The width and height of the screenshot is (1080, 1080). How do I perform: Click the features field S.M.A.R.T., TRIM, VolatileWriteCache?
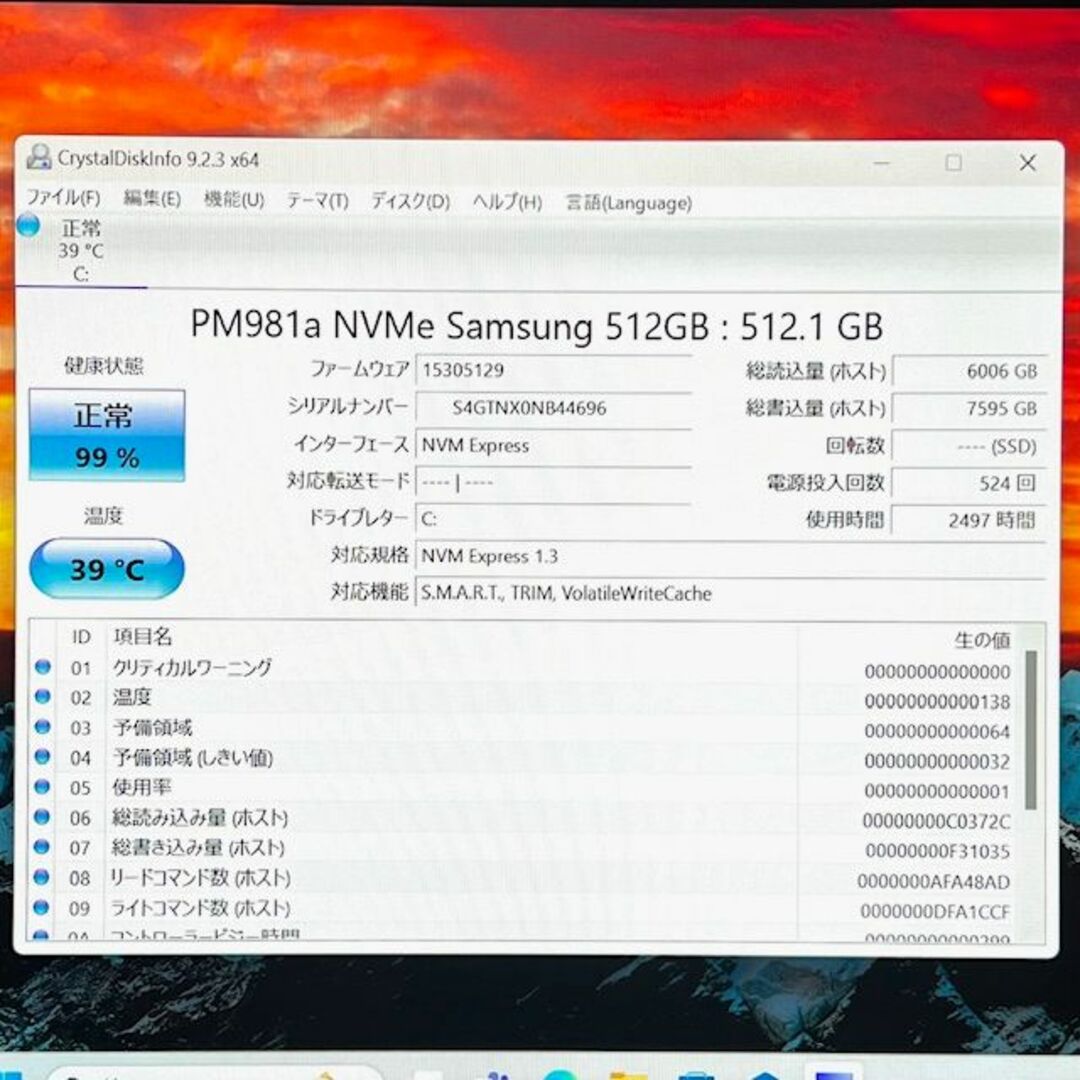[730, 593]
